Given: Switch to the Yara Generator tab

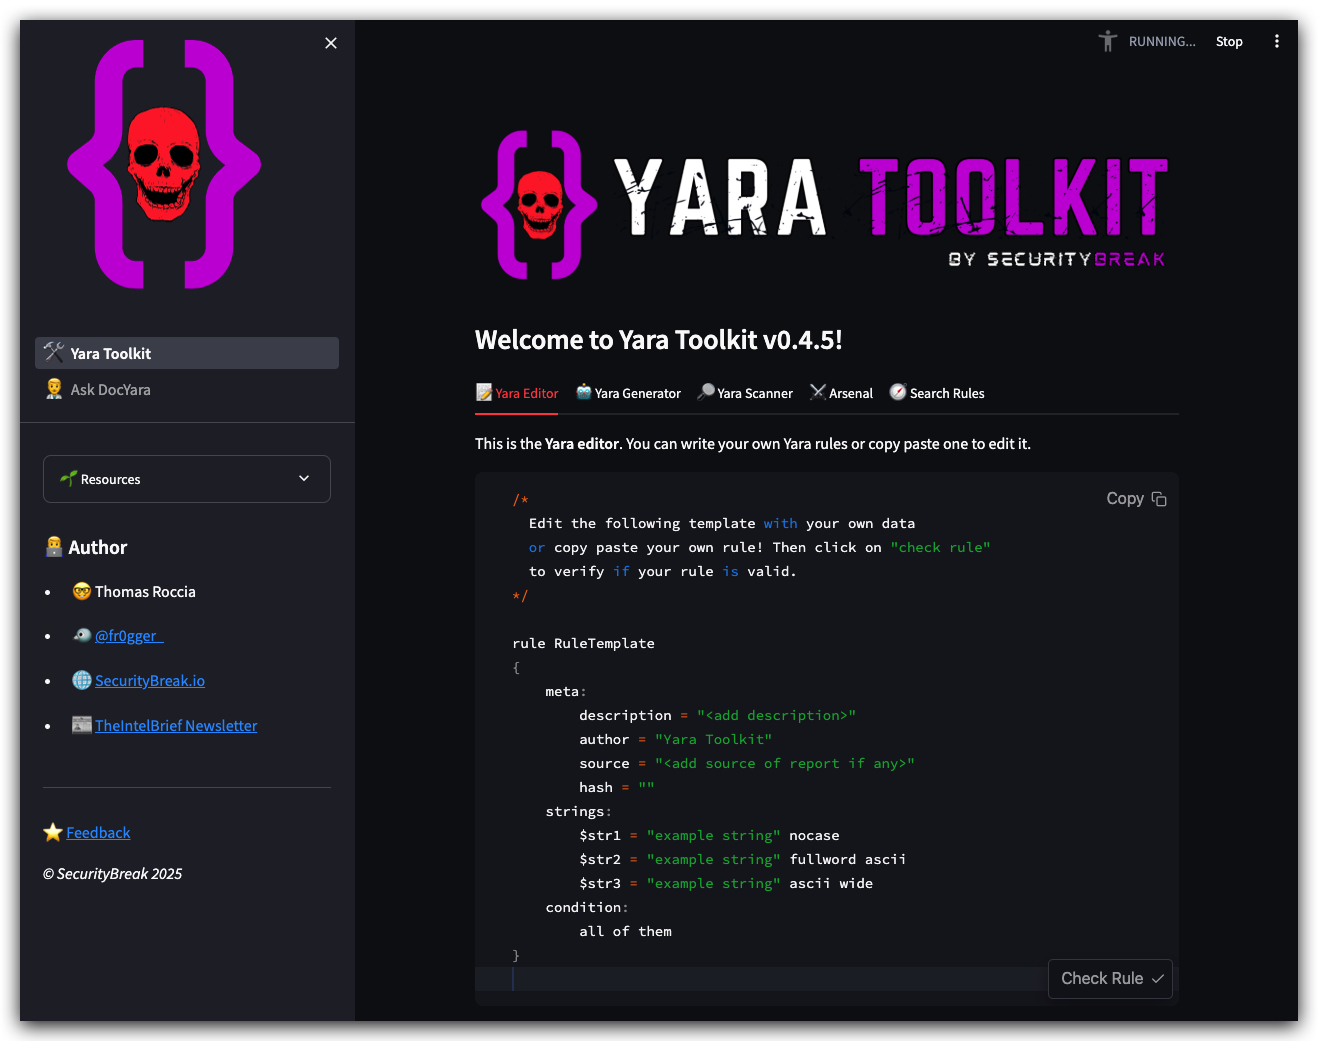Looking at the screenshot, I should click(628, 393).
